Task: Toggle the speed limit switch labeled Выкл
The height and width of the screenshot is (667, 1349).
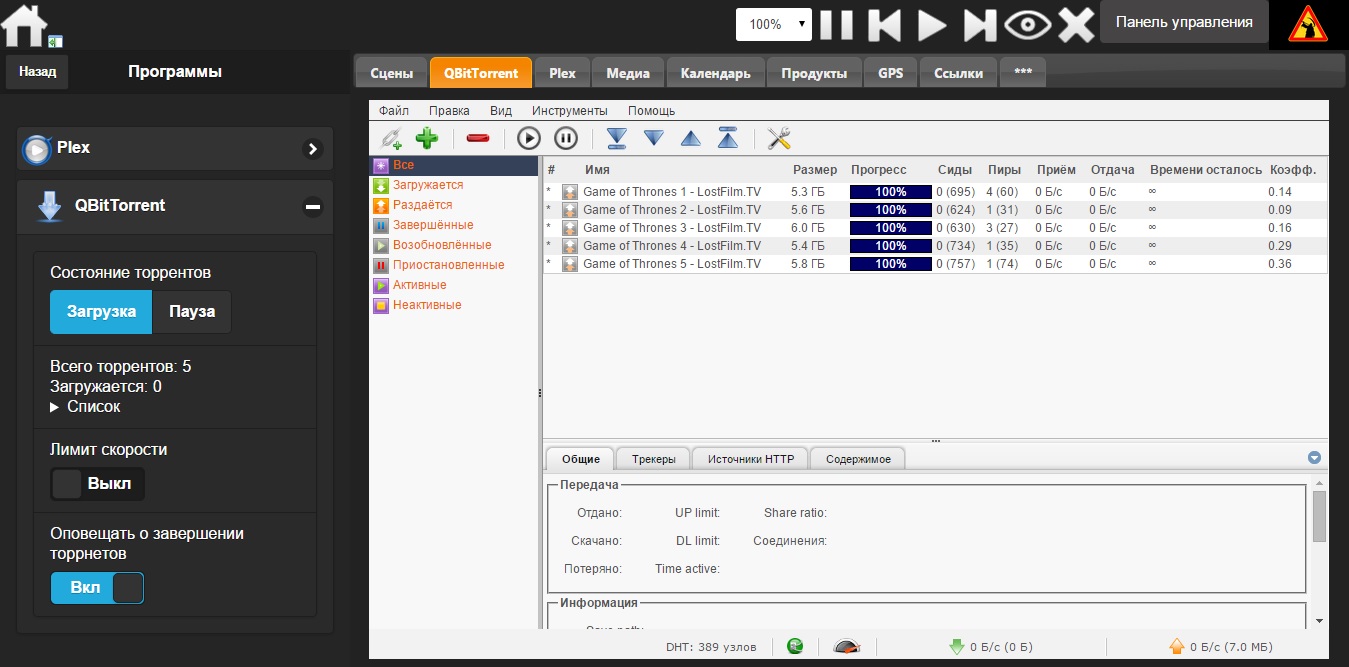Action: pyautogui.click(x=97, y=484)
